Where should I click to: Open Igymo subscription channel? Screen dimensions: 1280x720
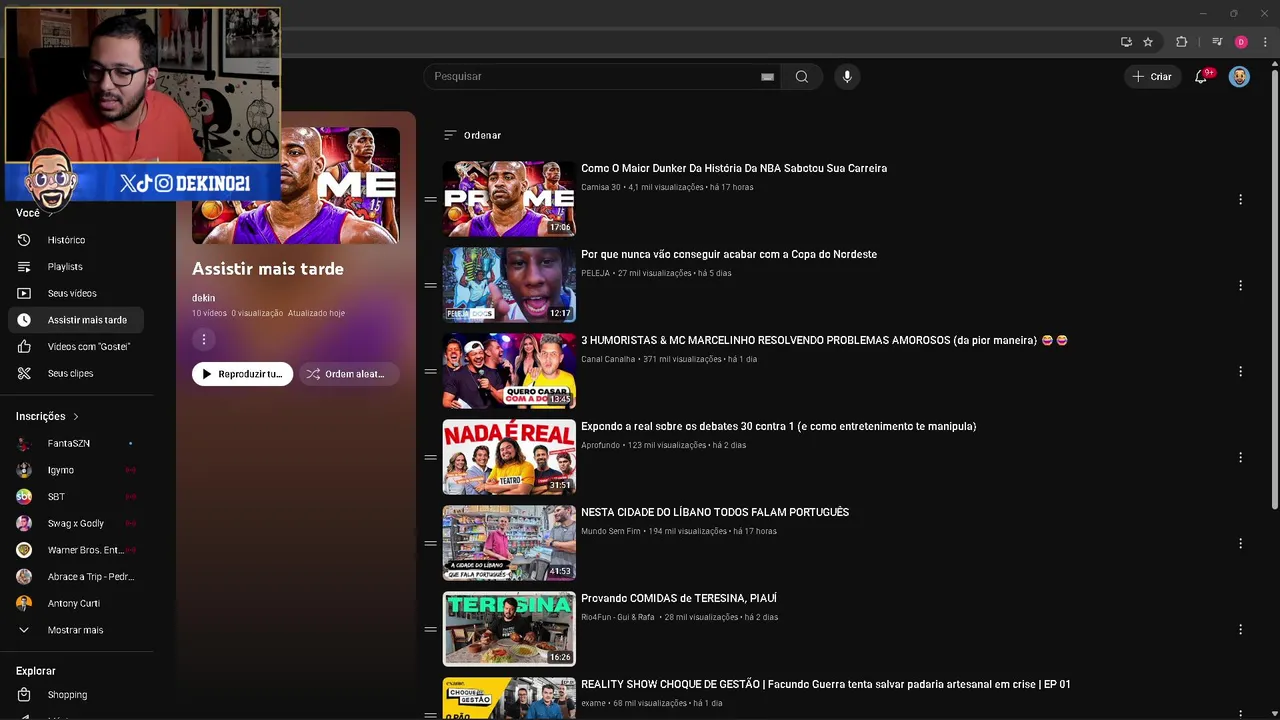tap(76, 470)
